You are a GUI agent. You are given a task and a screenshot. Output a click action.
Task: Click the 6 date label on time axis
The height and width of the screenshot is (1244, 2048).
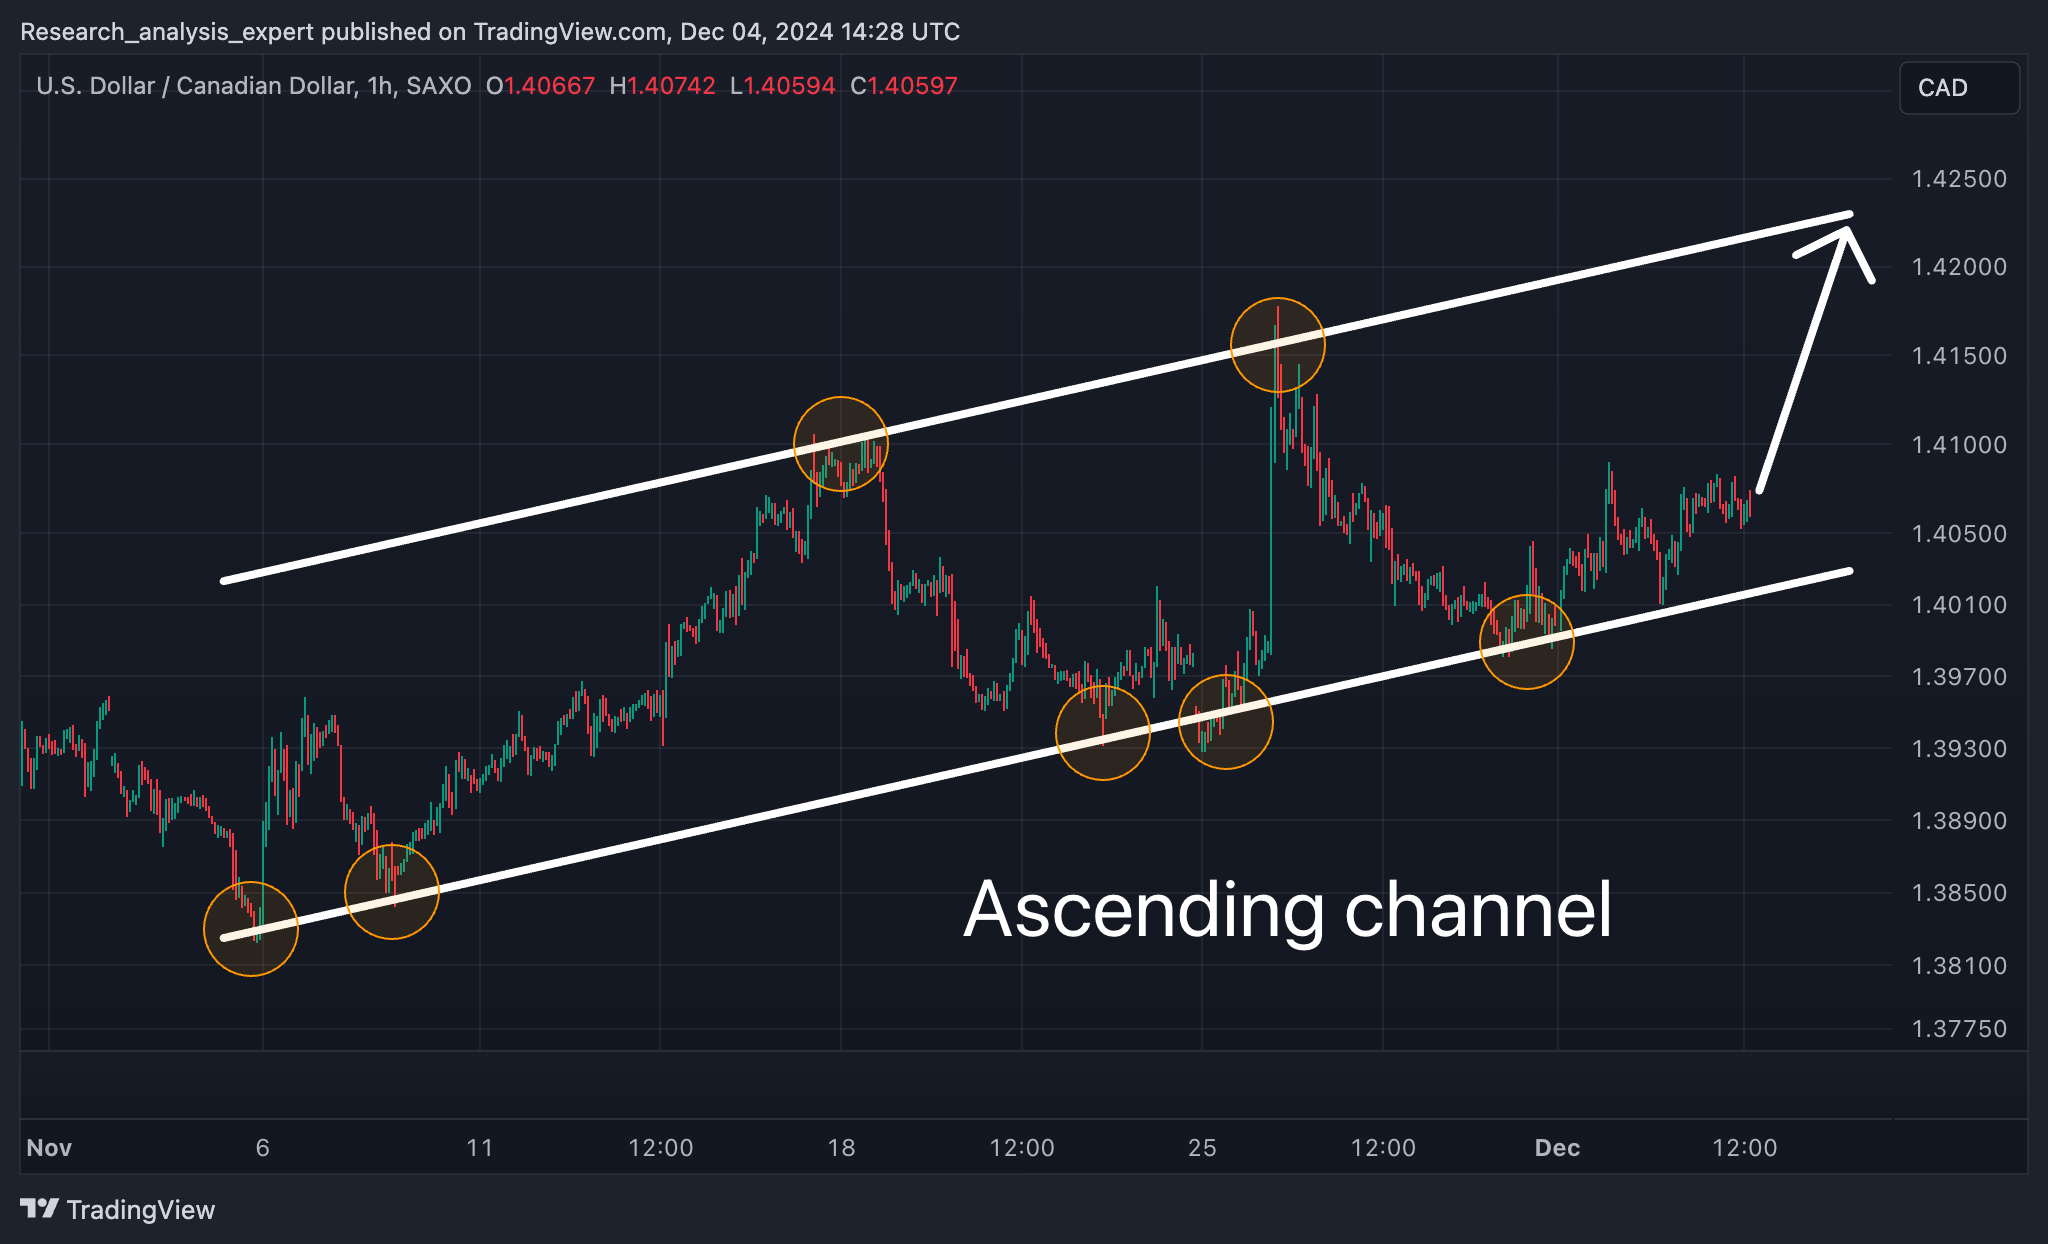[x=263, y=1148]
